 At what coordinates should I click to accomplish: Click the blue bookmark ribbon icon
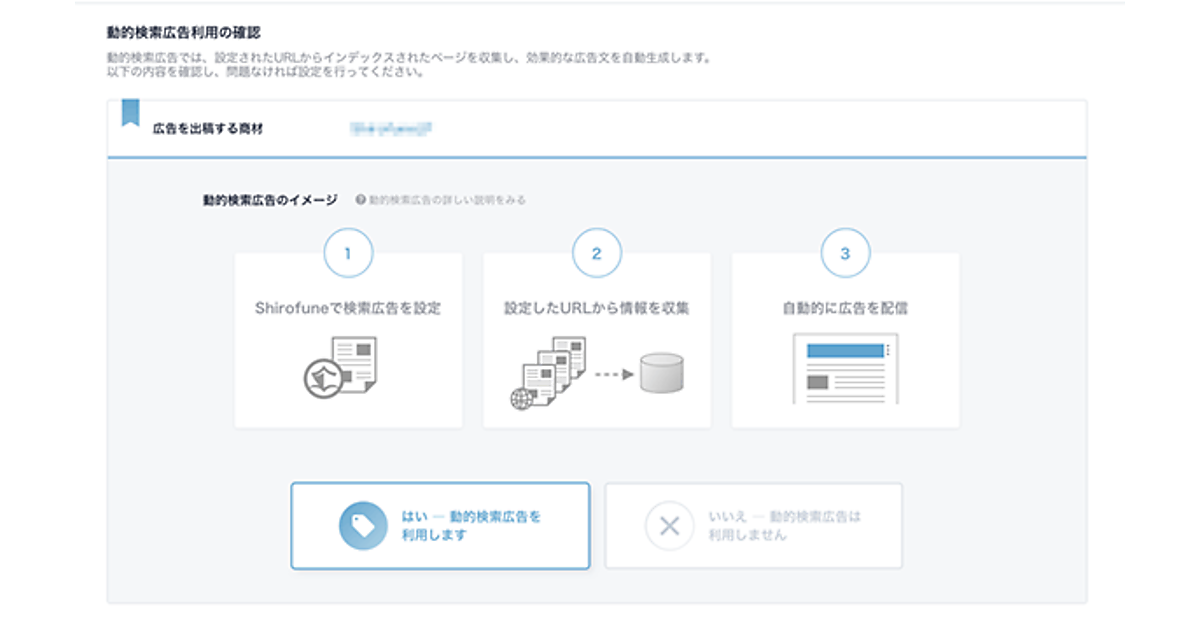point(130,113)
